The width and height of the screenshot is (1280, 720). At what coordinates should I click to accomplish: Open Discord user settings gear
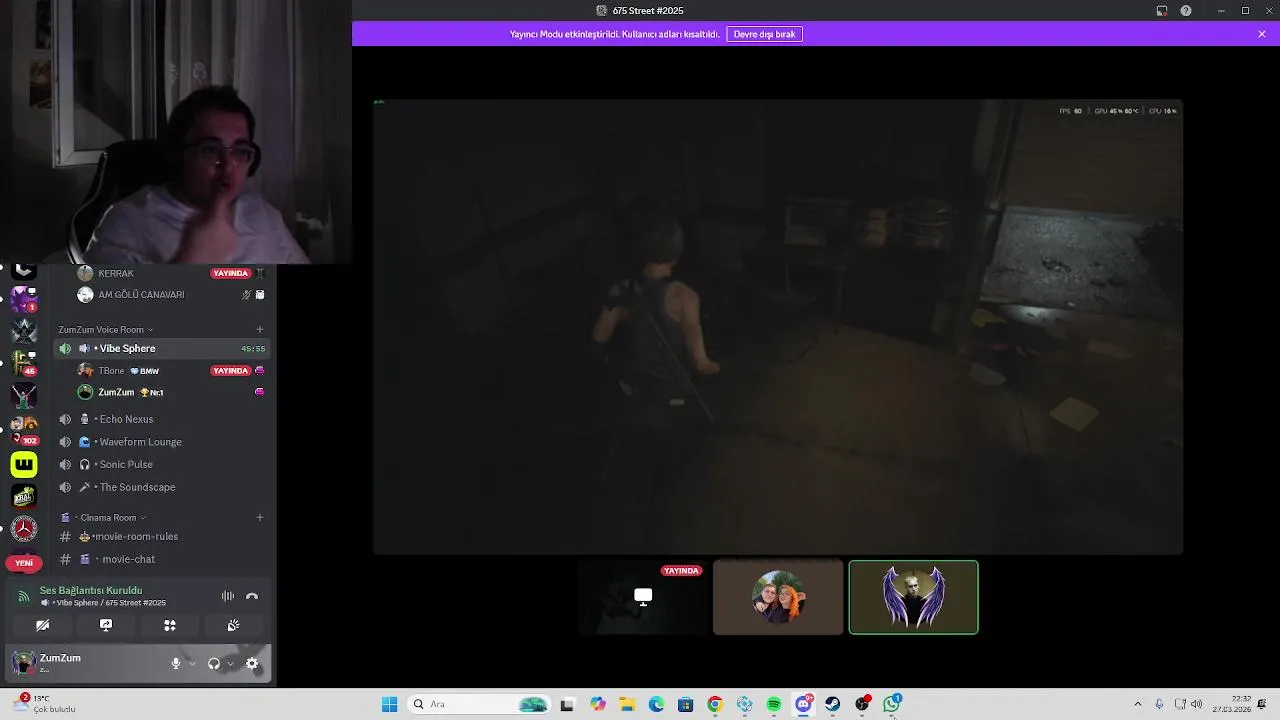click(252, 663)
